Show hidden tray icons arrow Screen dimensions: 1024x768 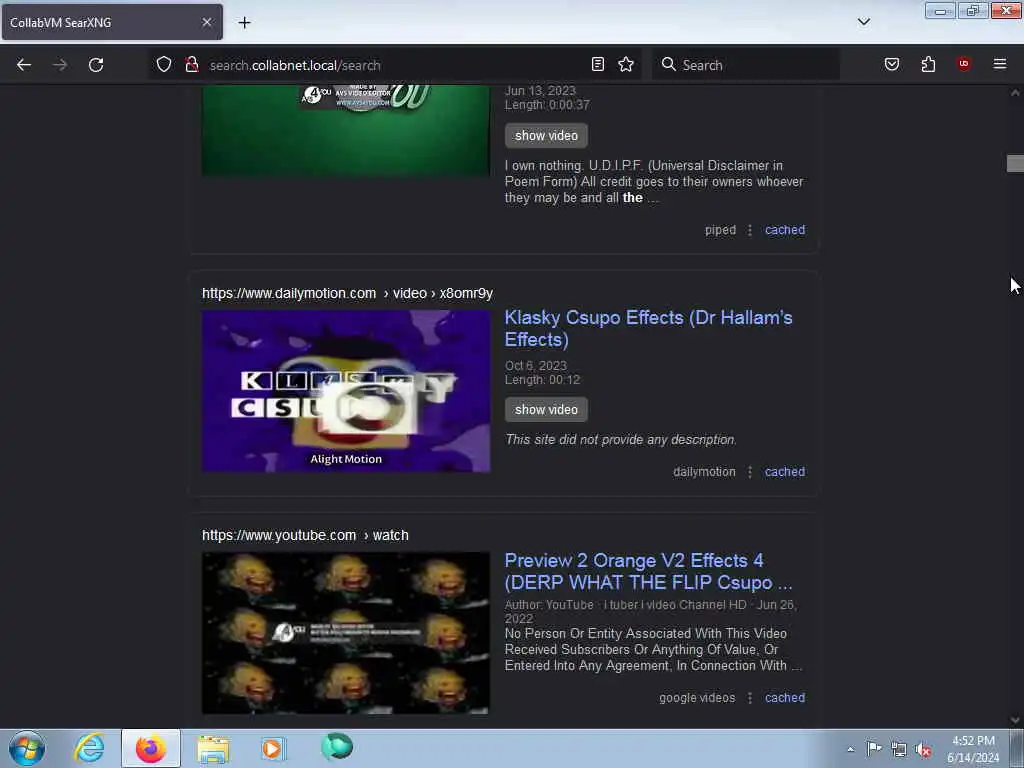[850, 750]
